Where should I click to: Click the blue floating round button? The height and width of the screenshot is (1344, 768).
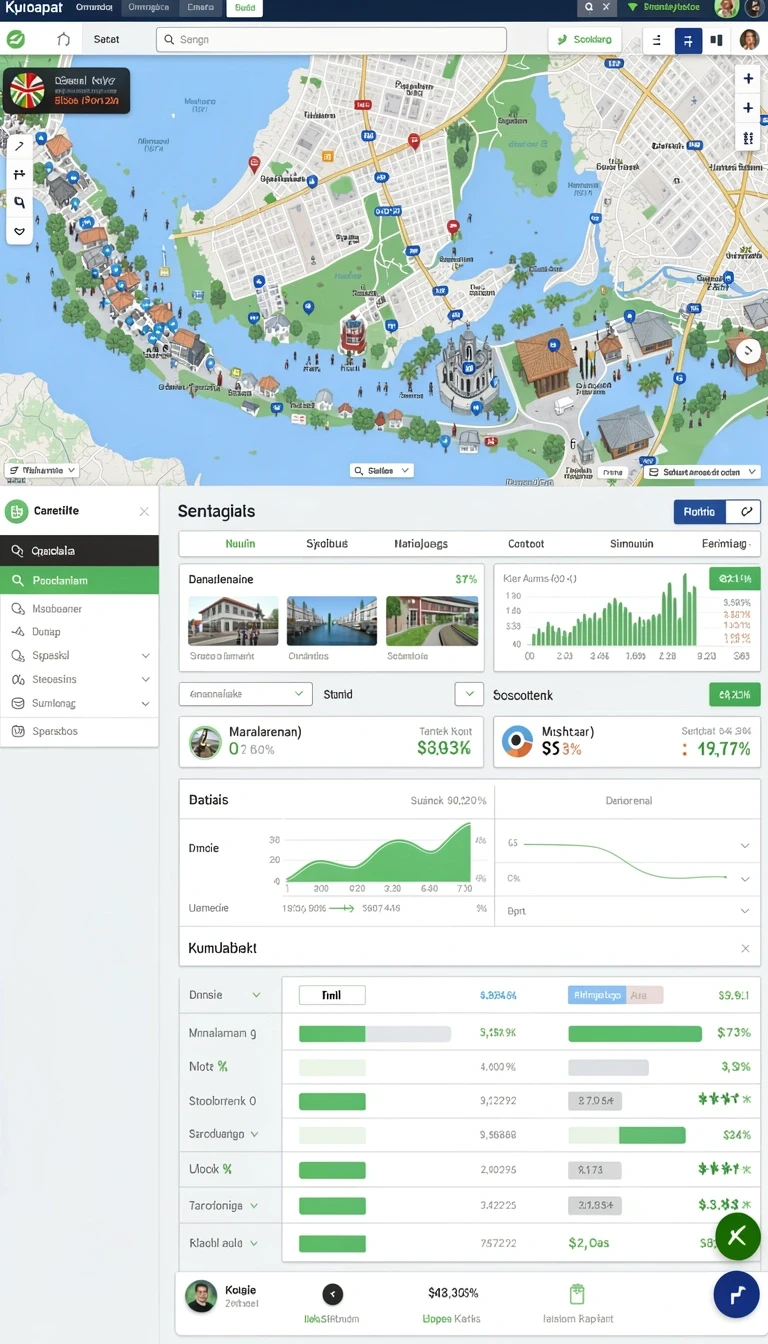[736, 1295]
